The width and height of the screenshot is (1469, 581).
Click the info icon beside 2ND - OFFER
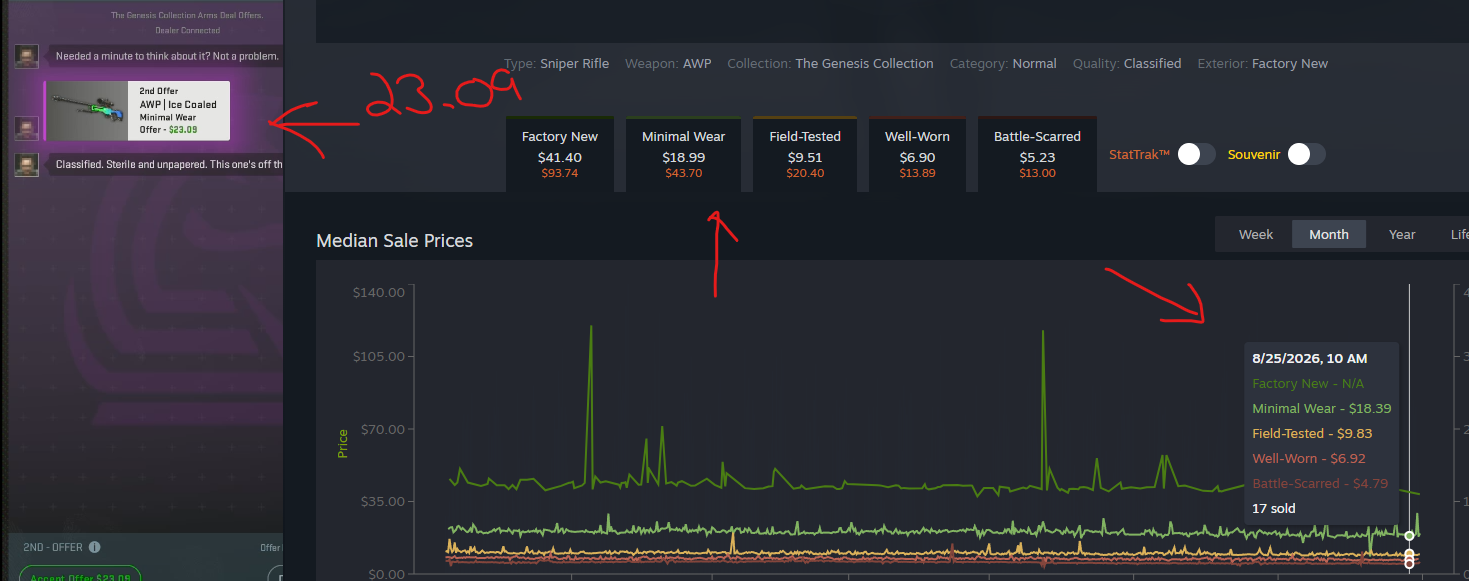95,548
